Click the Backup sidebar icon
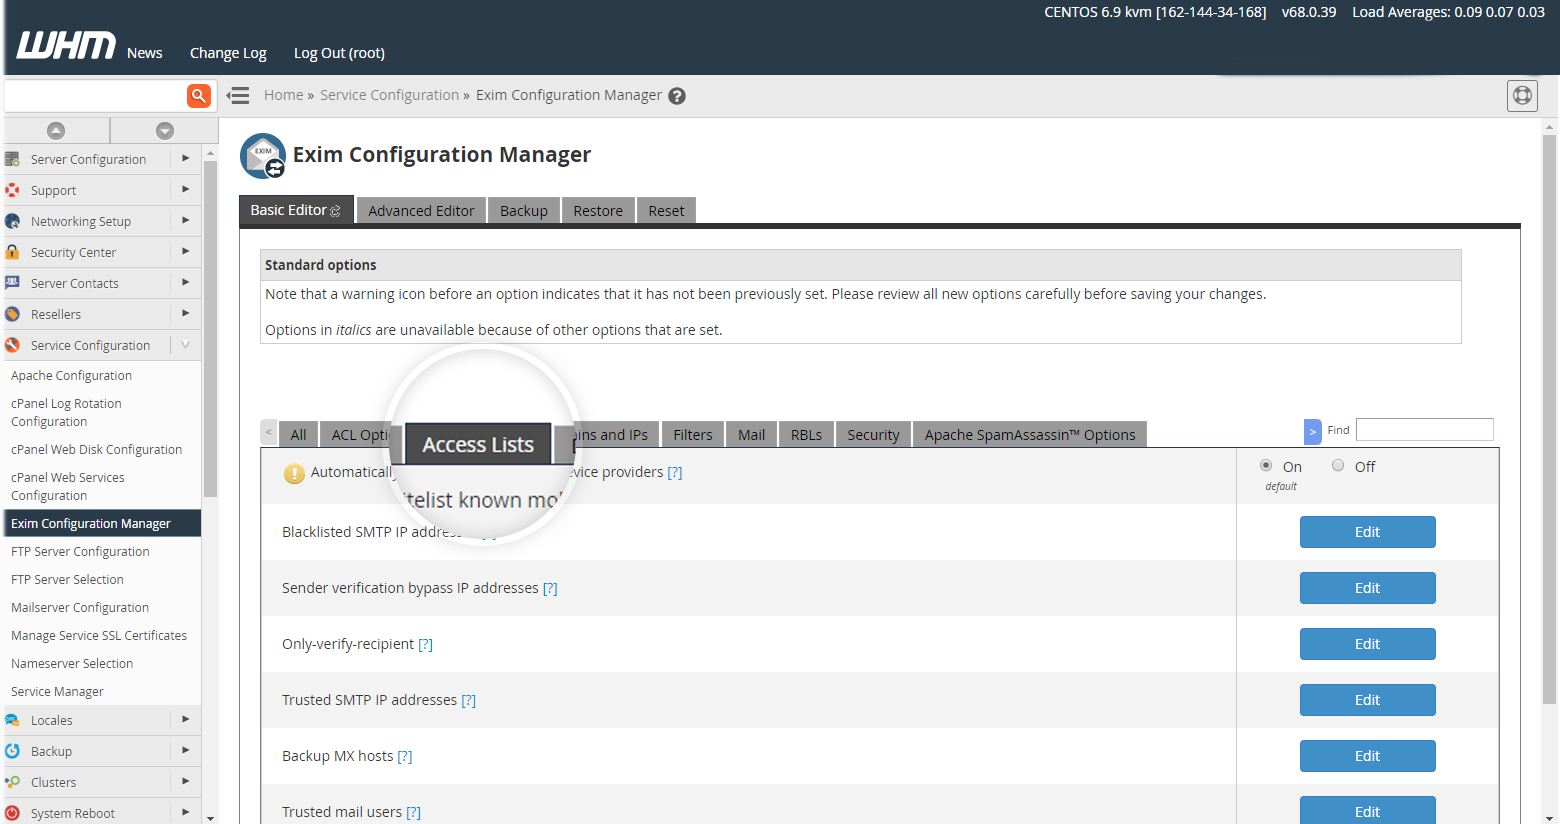This screenshot has height=824, width=1560. (x=13, y=751)
